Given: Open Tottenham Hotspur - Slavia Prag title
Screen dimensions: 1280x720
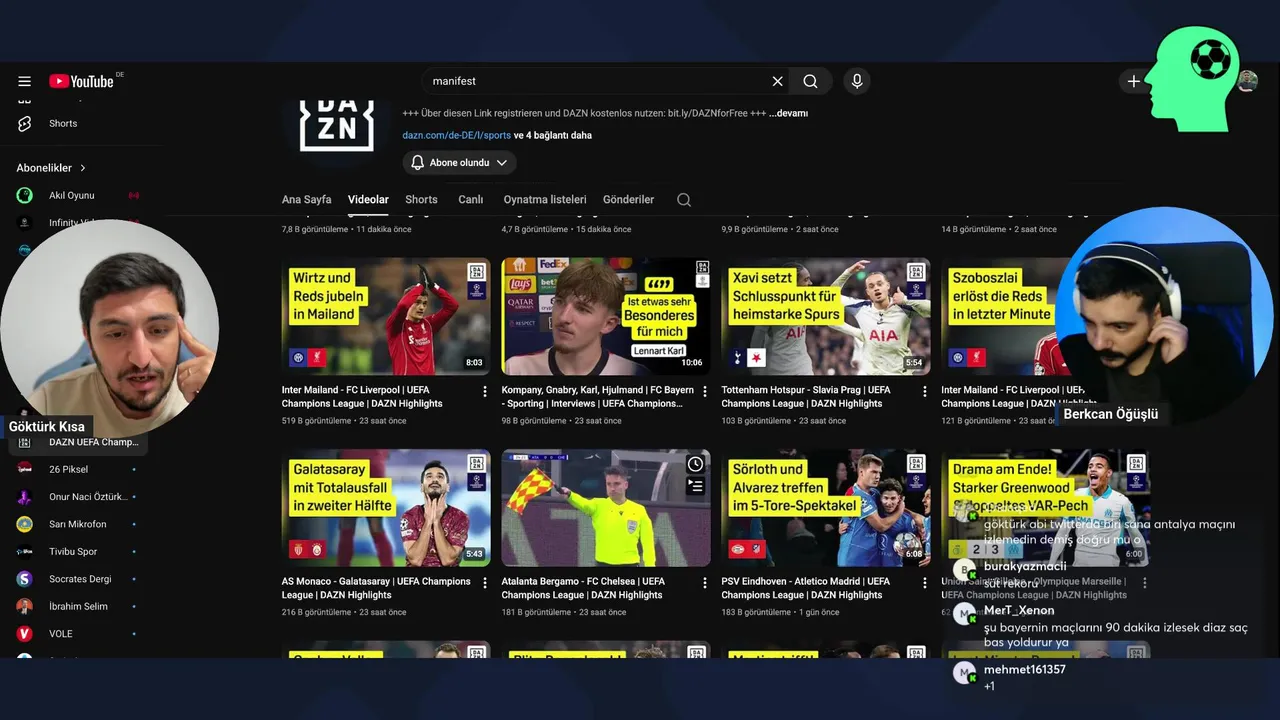Looking at the screenshot, I should [x=806, y=397].
